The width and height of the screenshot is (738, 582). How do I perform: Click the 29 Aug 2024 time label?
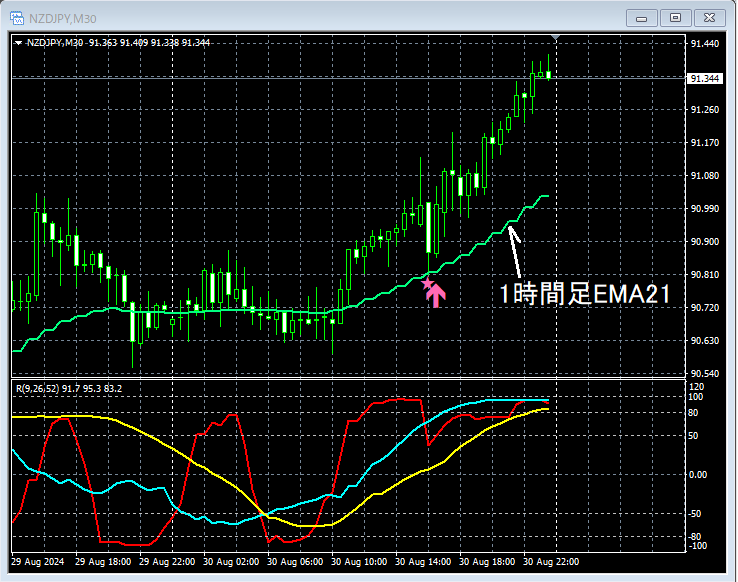(x=38, y=562)
